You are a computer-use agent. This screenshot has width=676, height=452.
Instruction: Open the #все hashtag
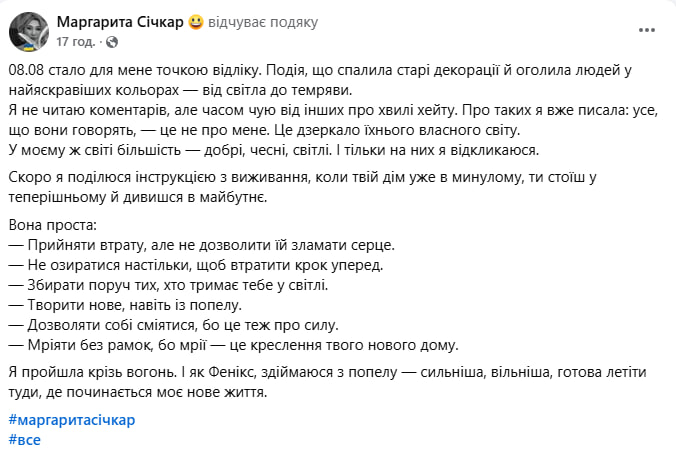click(x=24, y=439)
